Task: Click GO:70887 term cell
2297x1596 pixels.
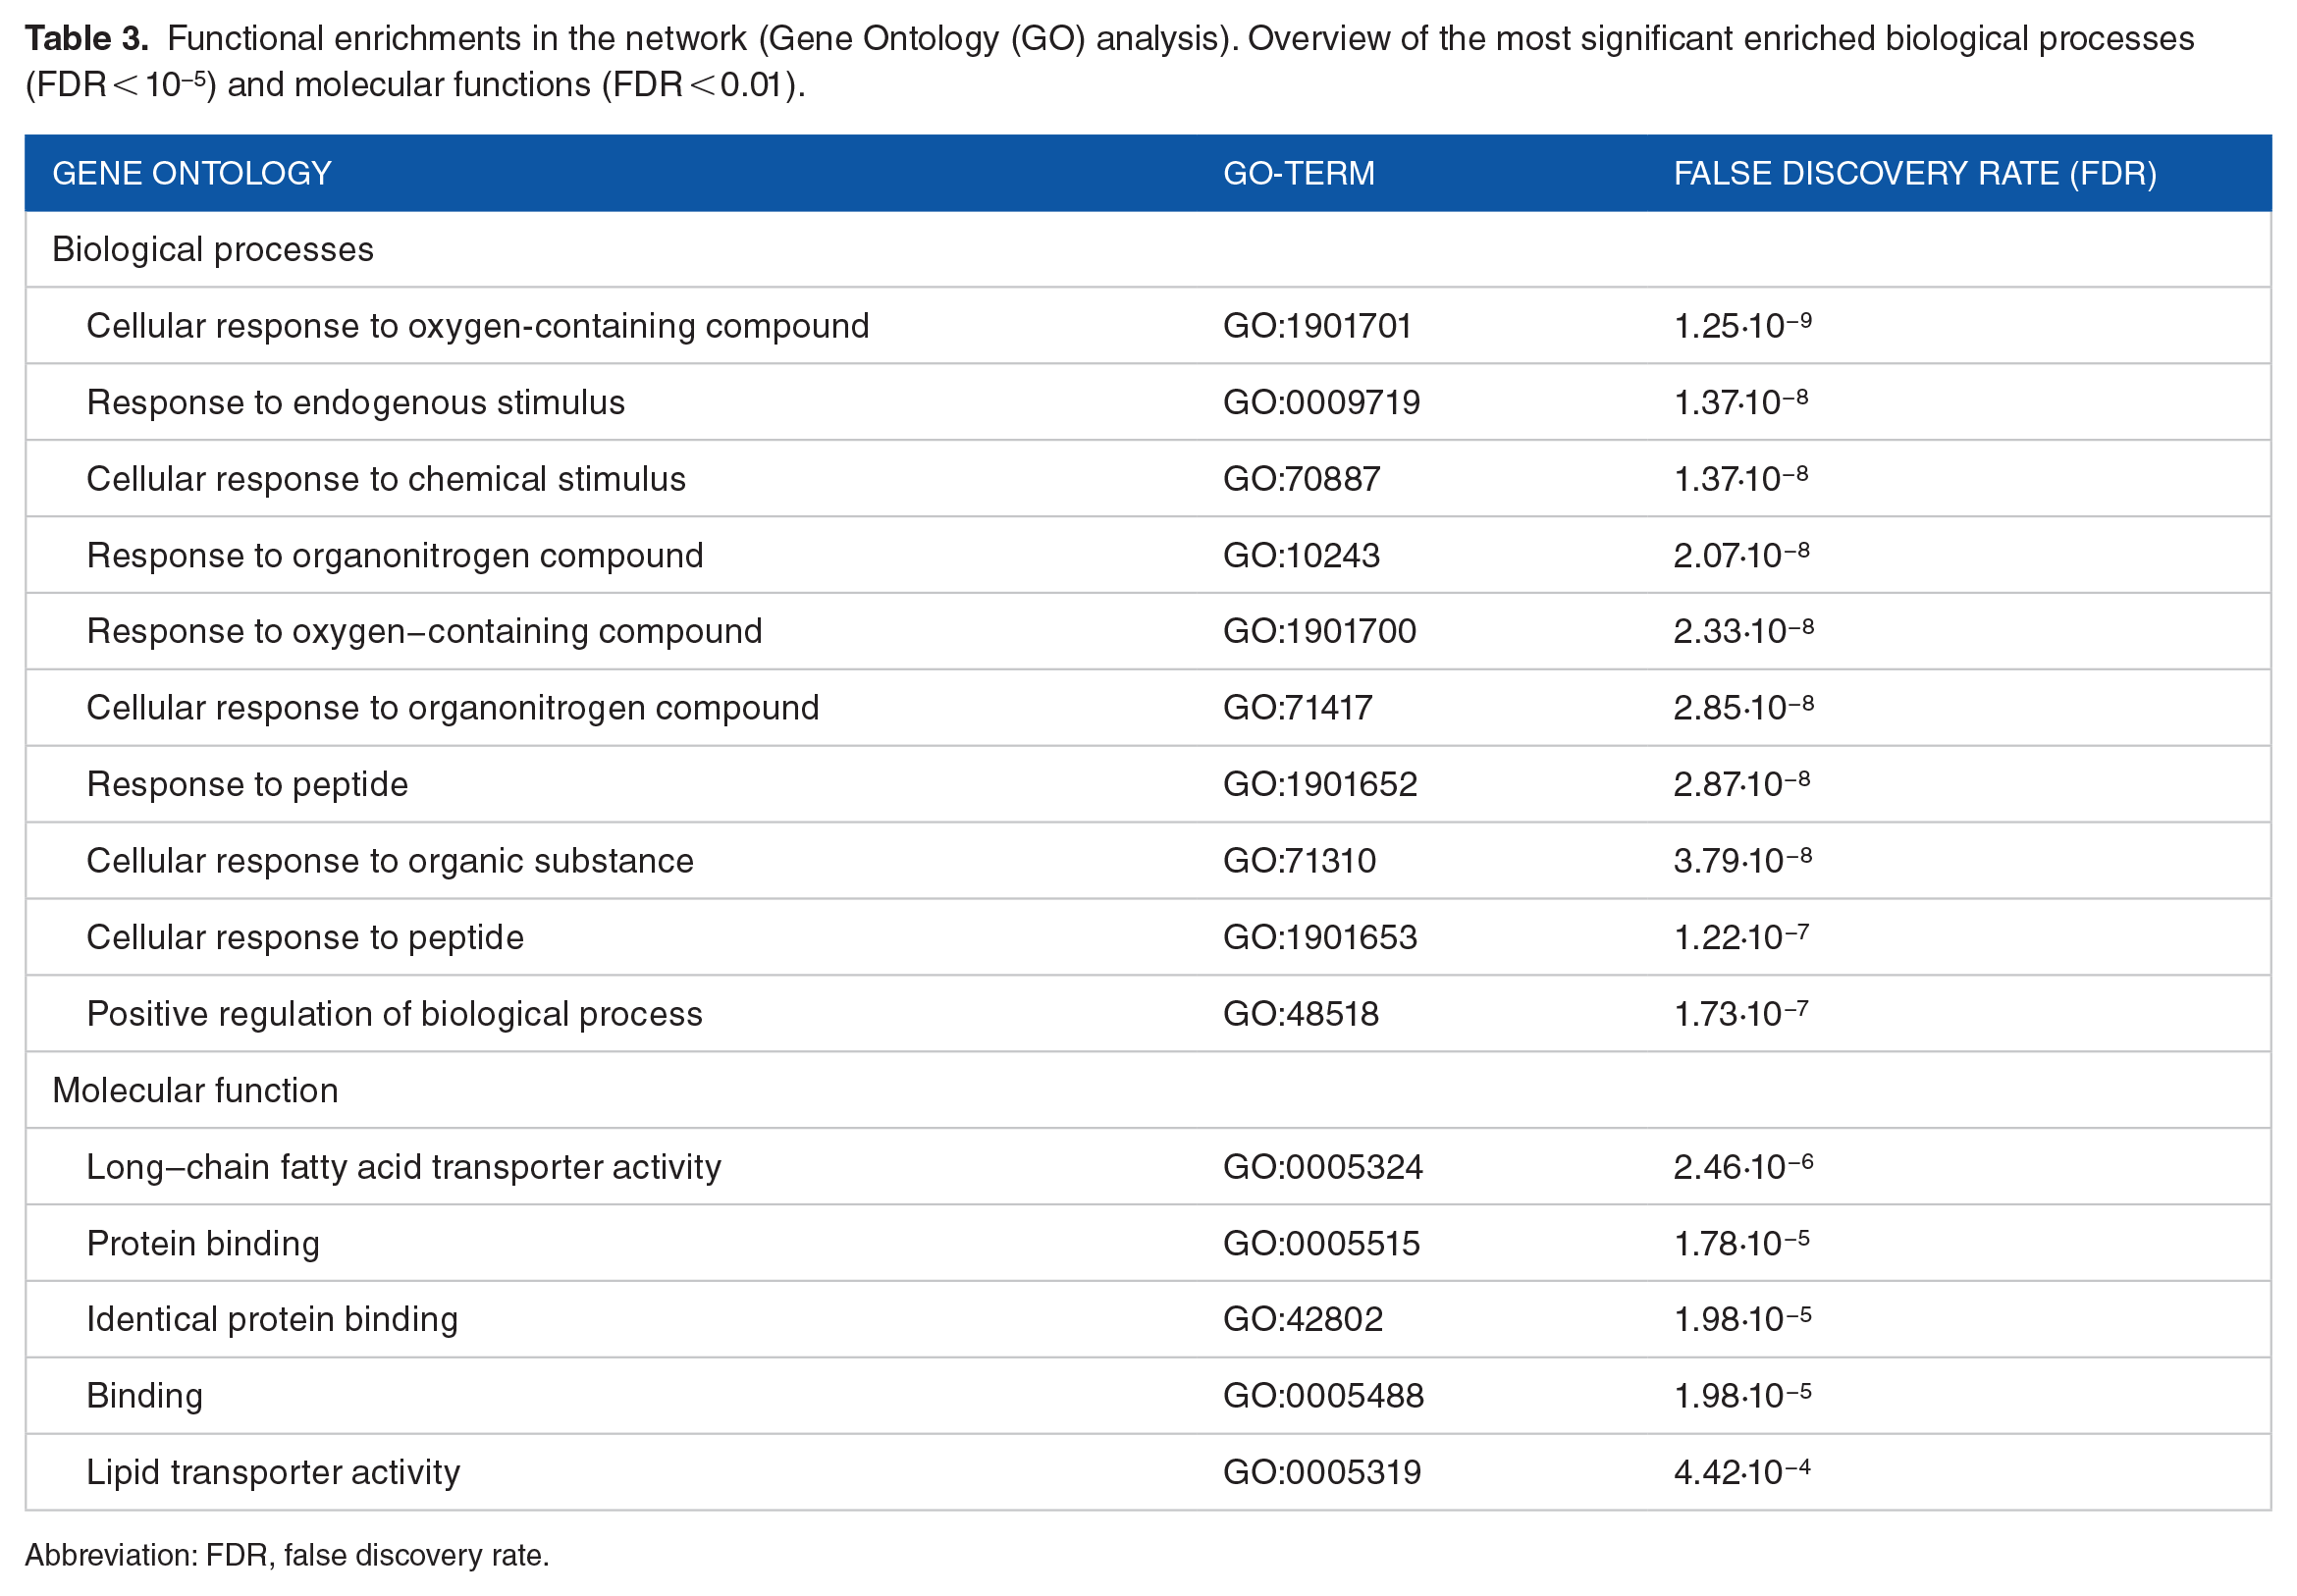Action: (1300, 479)
